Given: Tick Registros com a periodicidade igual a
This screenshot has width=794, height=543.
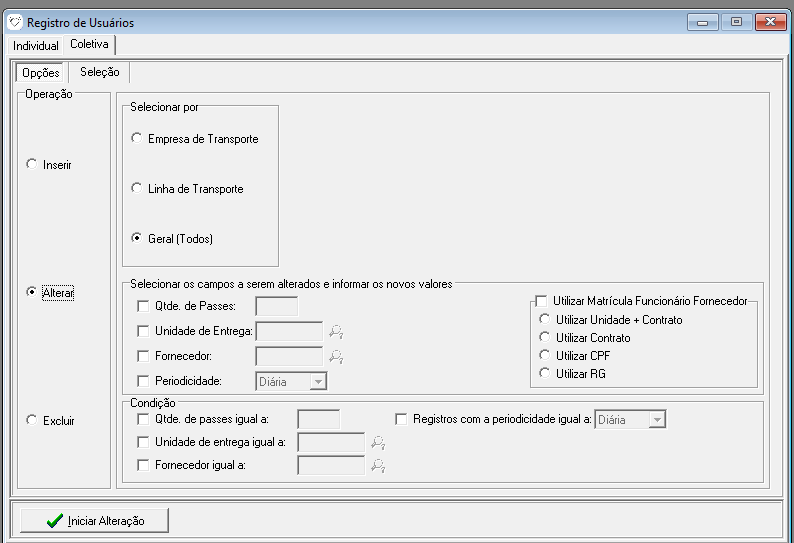Looking at the screenshot, I should (403, 420).
